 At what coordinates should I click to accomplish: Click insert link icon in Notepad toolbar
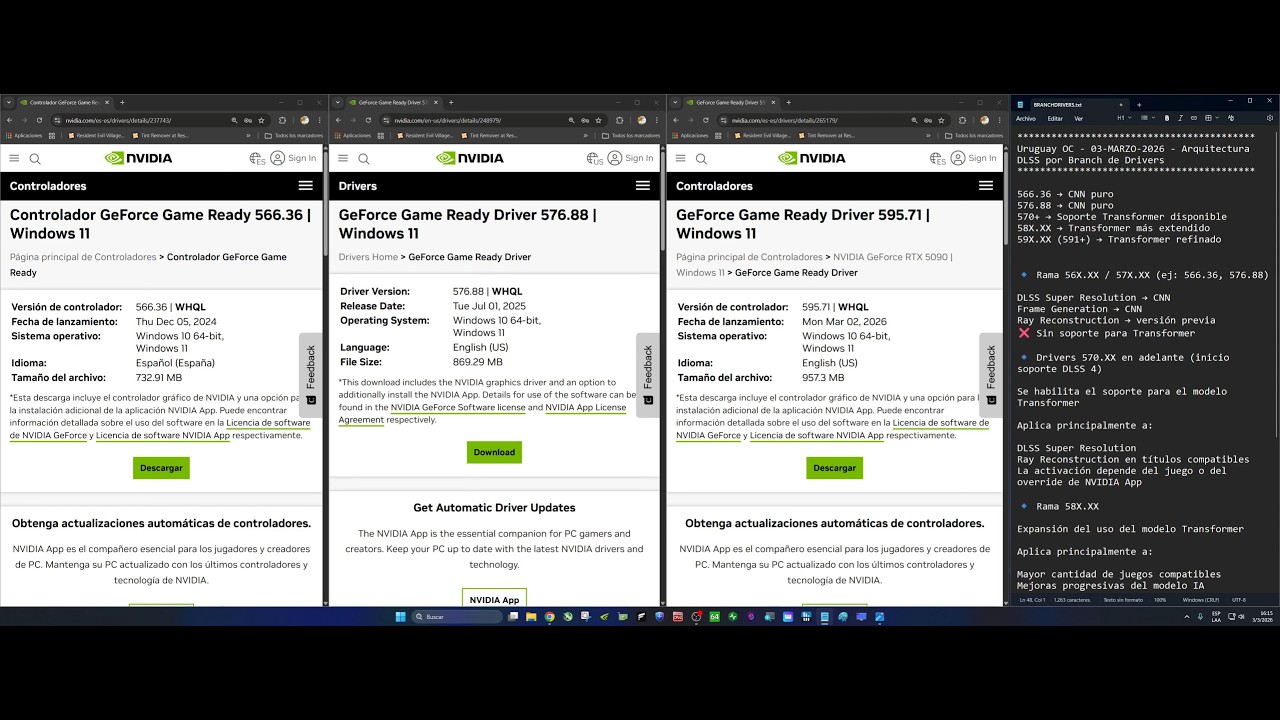[x=1194, y=118]
